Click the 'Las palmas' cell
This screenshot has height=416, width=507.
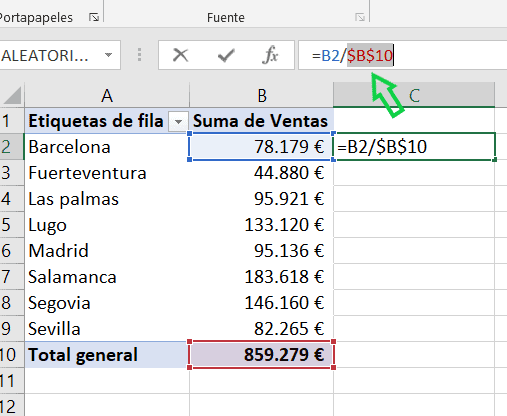(107, 199)
